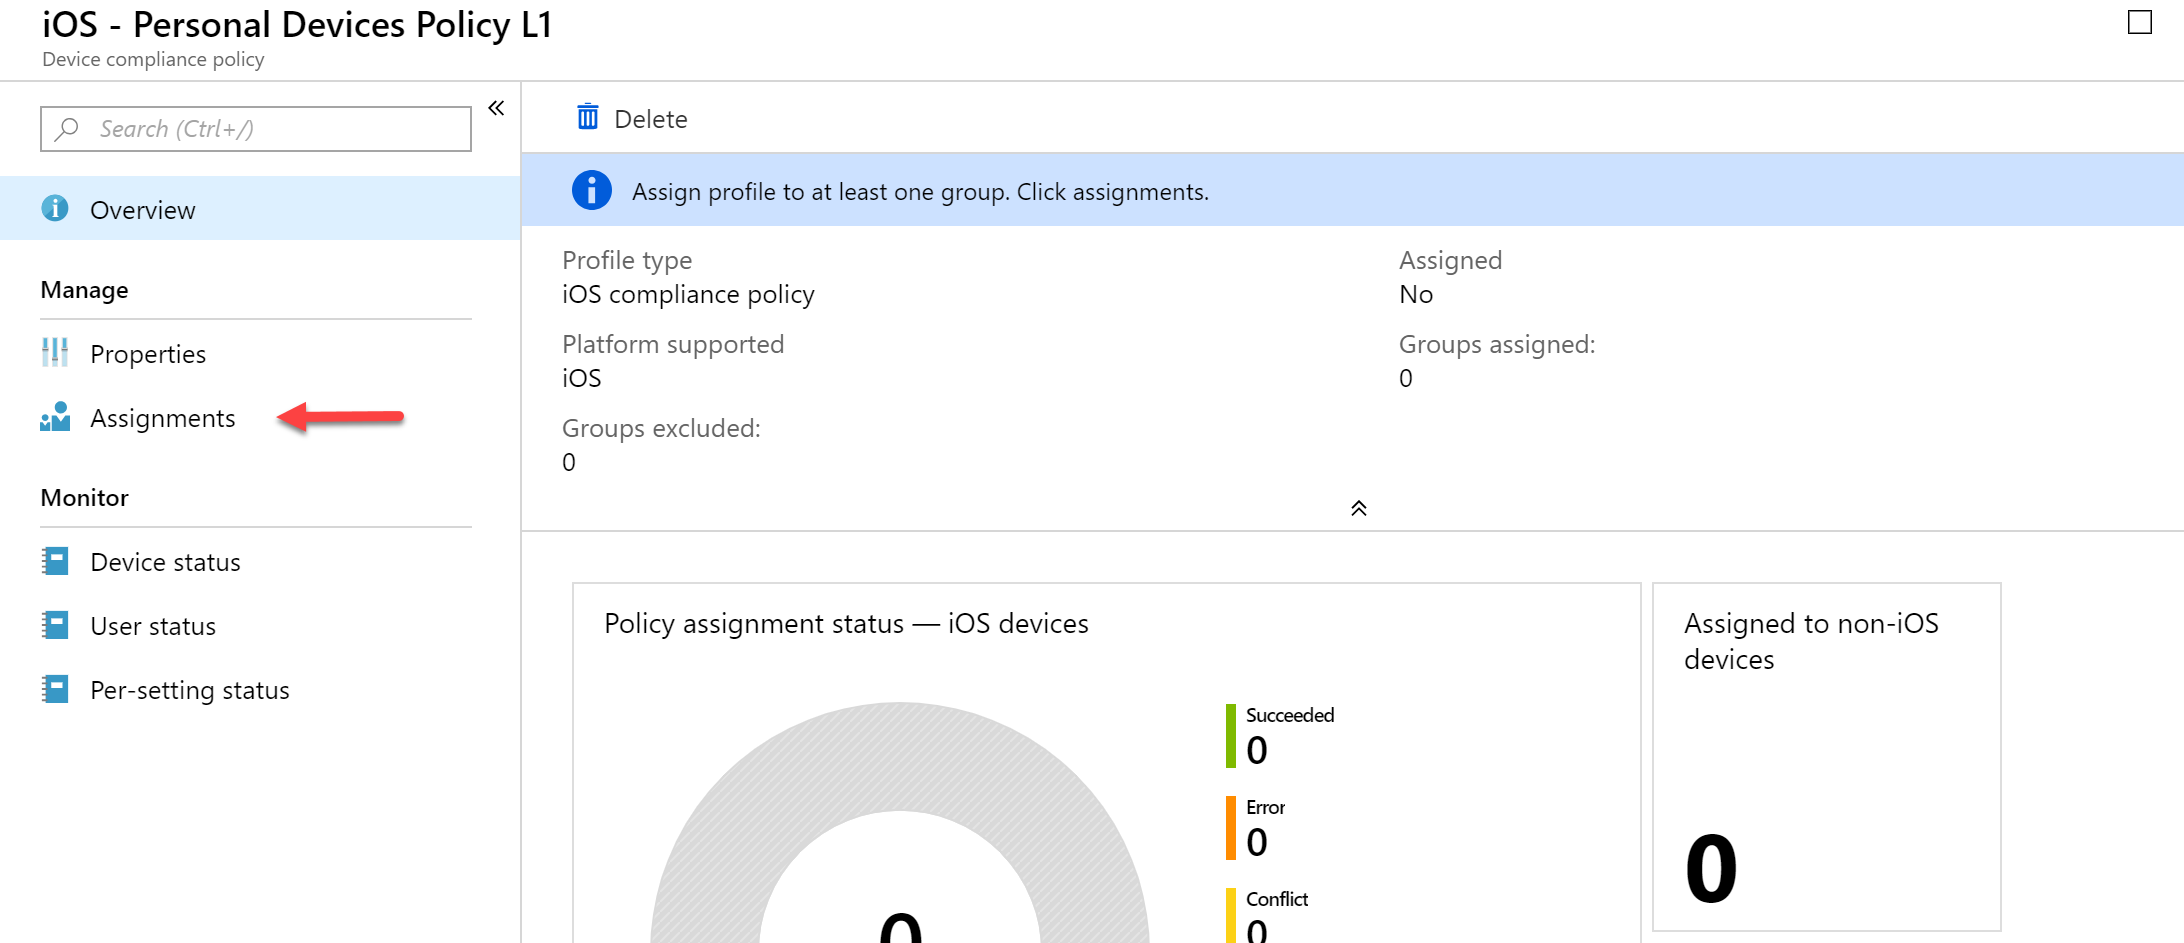Click the Properties sliders icon

click(x=55, y=352)
